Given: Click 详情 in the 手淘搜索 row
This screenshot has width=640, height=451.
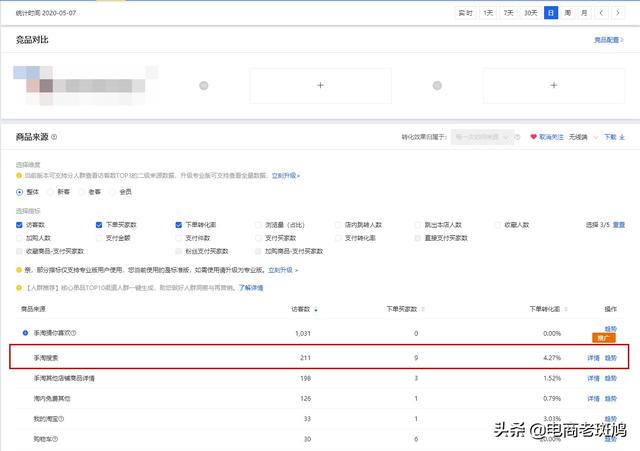Looking at the screenshot, I should 593,357.
